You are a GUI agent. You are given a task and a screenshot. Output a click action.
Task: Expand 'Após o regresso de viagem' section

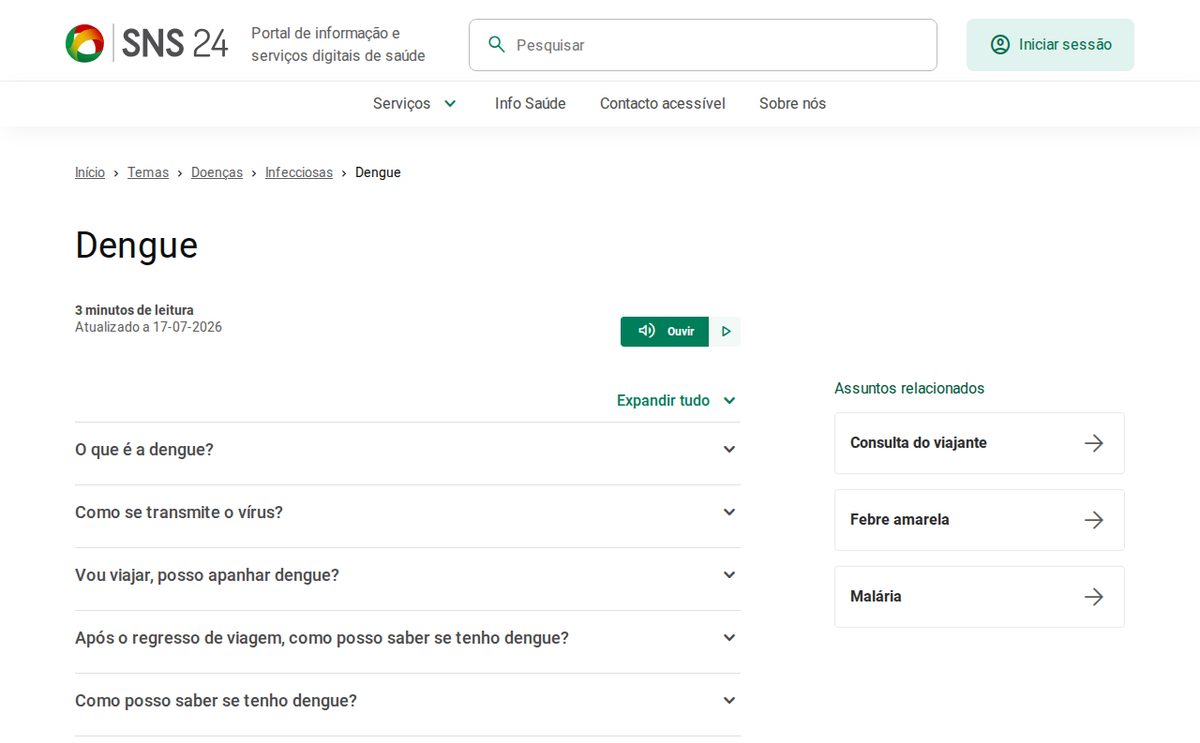pos(408,638)
